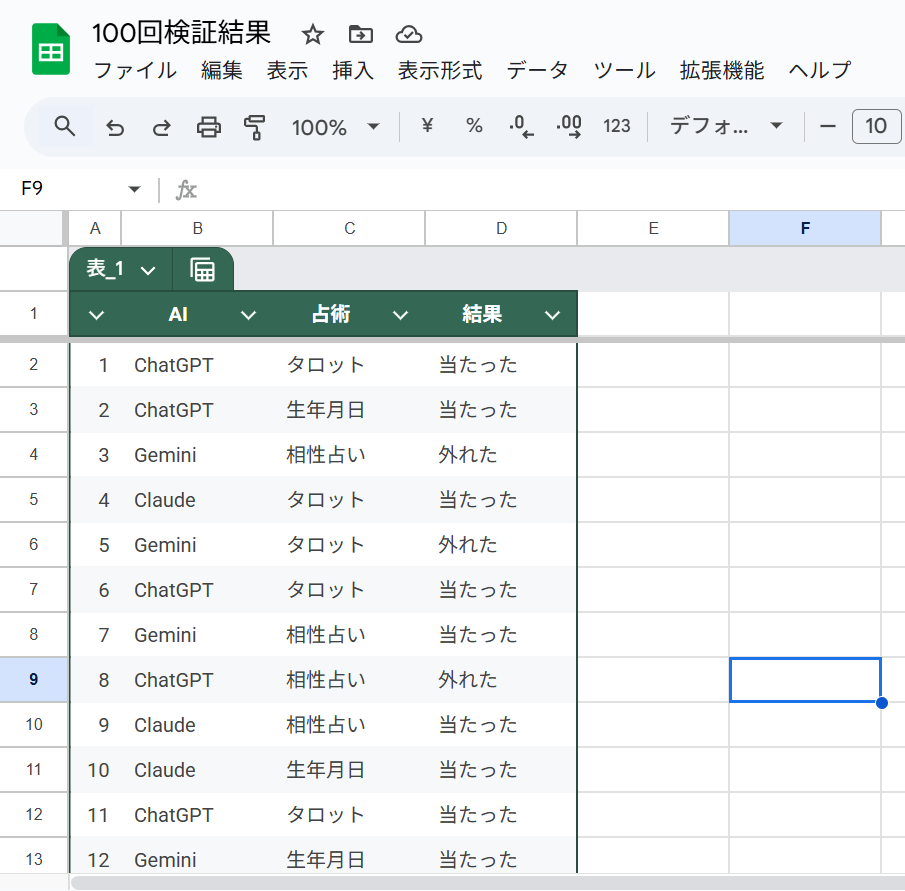905x891 pixels.
Task: Undo the last action
Action: 112,126
